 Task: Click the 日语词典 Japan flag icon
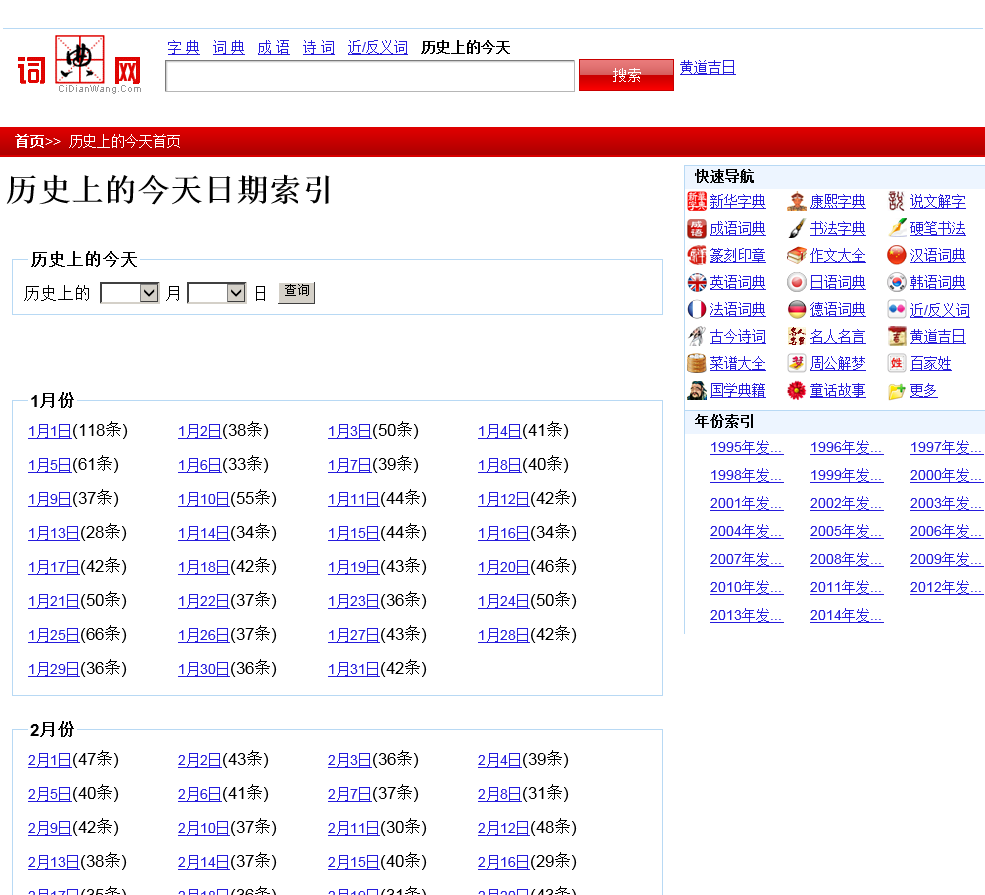[x=797, y=283]
